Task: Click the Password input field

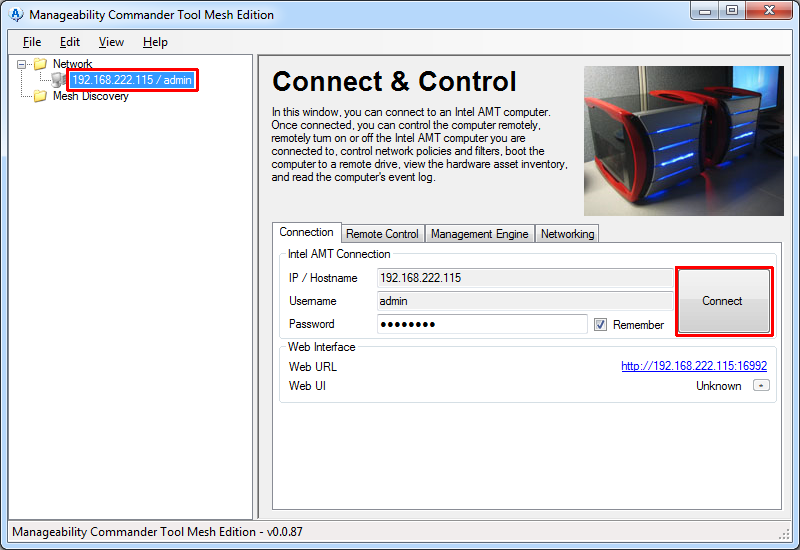Action: click(x=482, y=324)
